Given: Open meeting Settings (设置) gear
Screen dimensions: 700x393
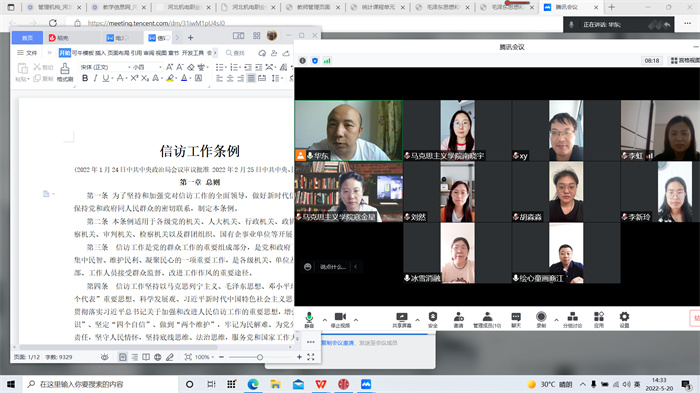Looking at the screenshot, I should (624, 320).
